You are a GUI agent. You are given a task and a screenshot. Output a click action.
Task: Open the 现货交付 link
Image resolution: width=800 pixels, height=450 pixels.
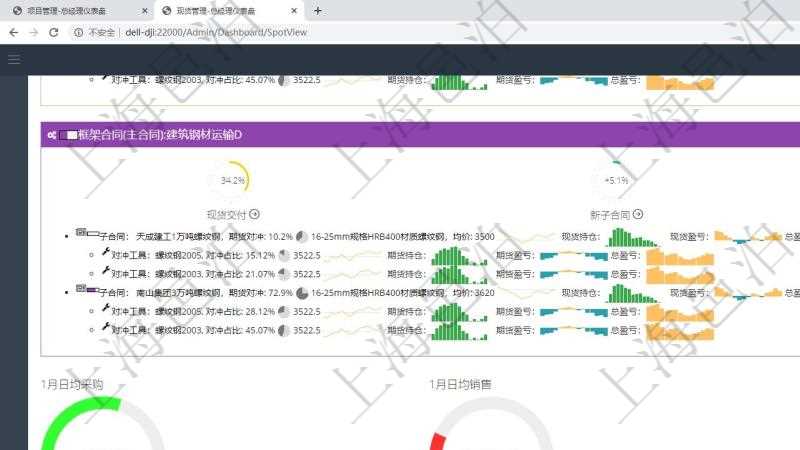(x=227, y=214)
